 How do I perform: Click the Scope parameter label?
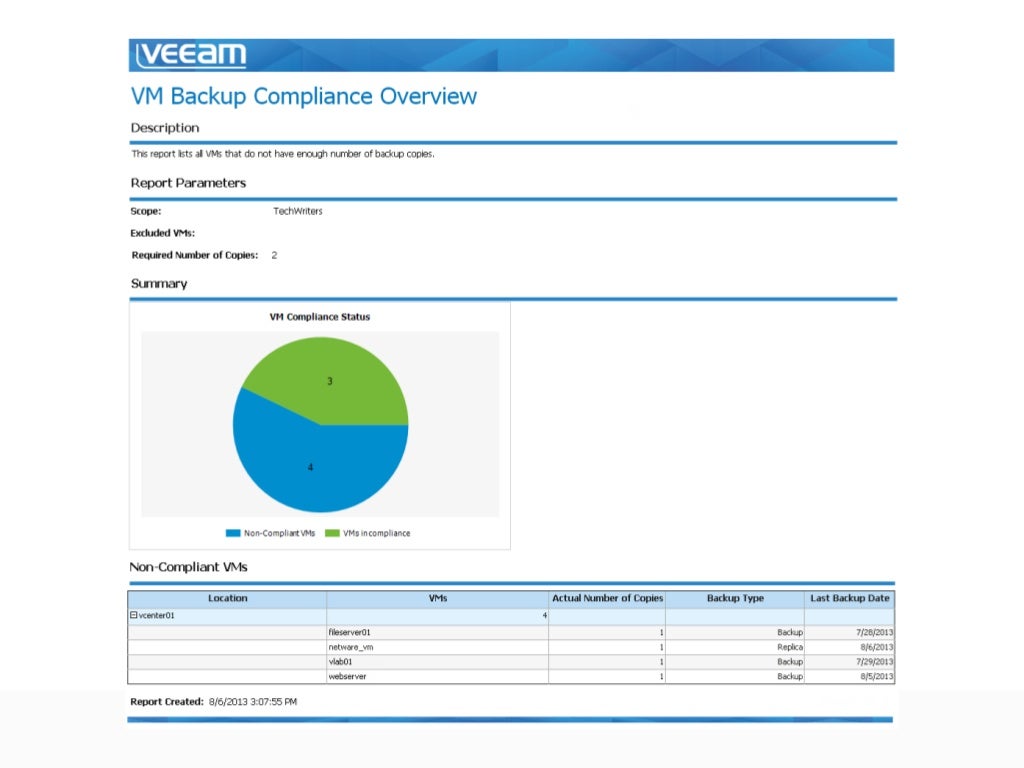tap(146, 211)
